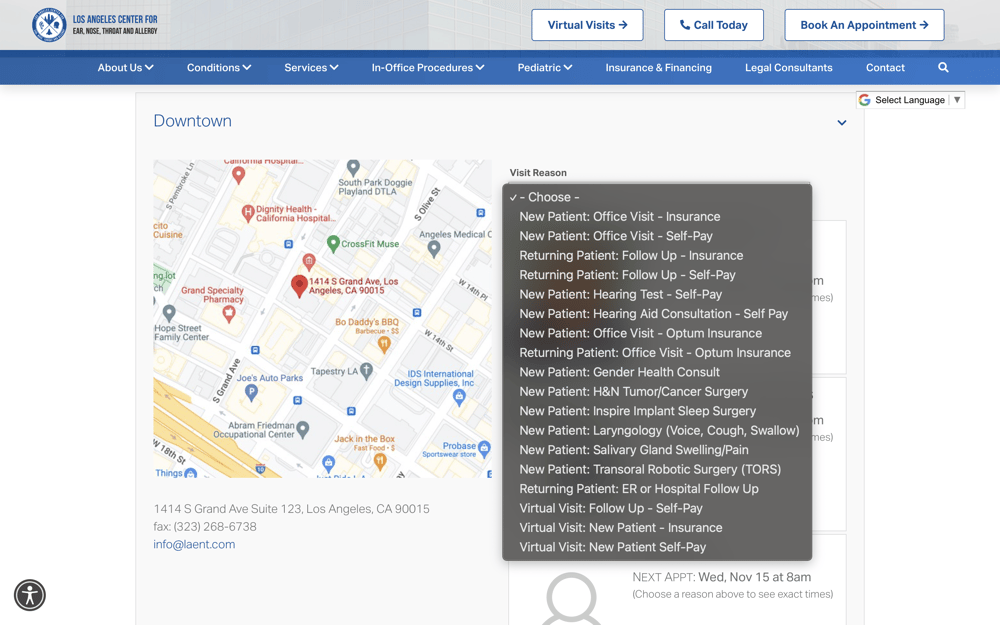The height and width of the screenshot is (625, 1000).
Task: Click the 'Visit Reason' label
Action: [538, 173]
